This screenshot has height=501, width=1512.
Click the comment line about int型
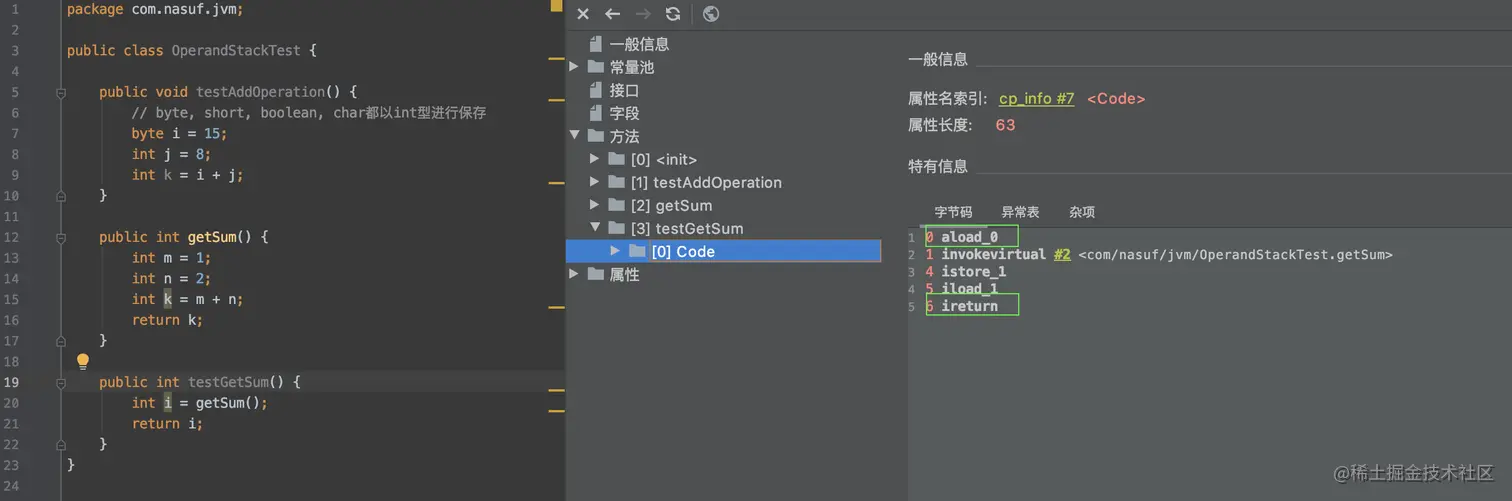pos(308,113)
